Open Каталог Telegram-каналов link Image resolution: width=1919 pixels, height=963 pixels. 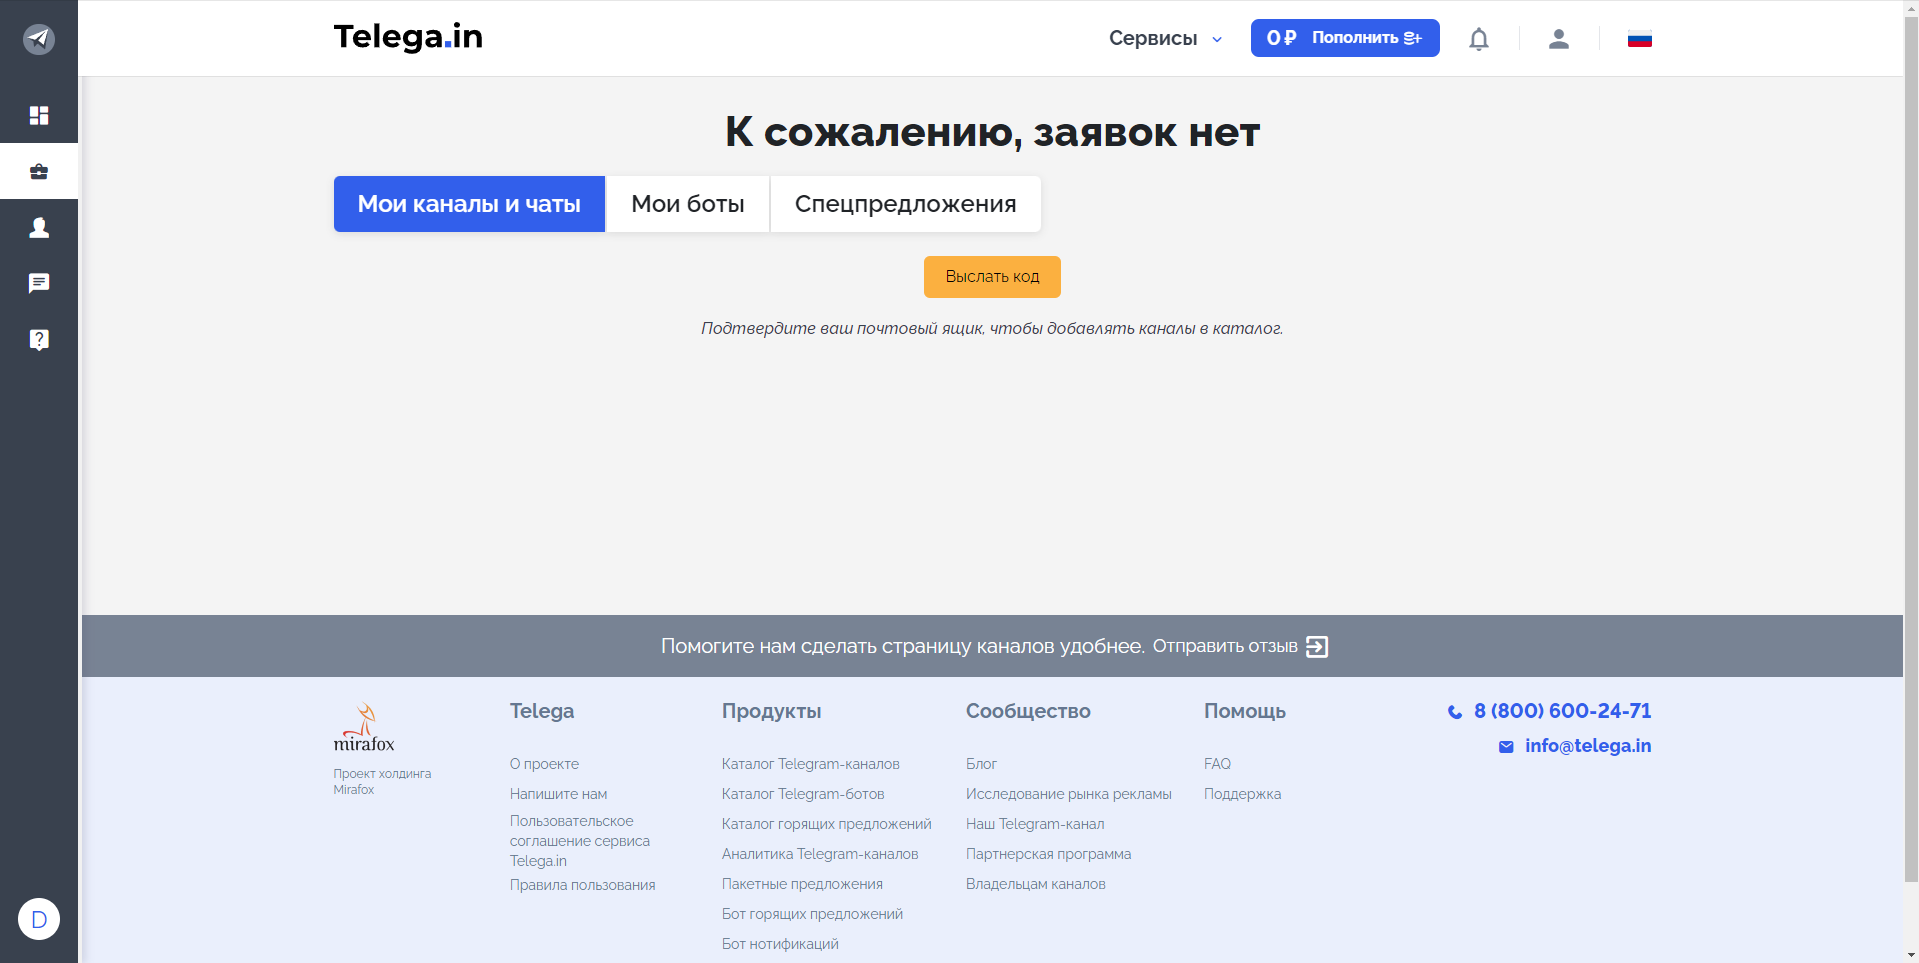pyautogui.click(x=810, y=764)
